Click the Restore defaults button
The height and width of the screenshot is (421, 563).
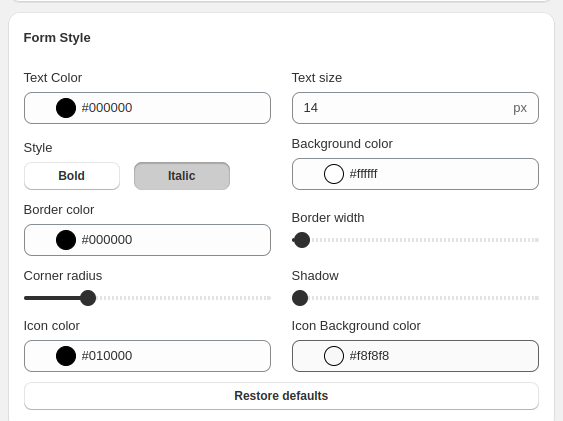(282, 396)
